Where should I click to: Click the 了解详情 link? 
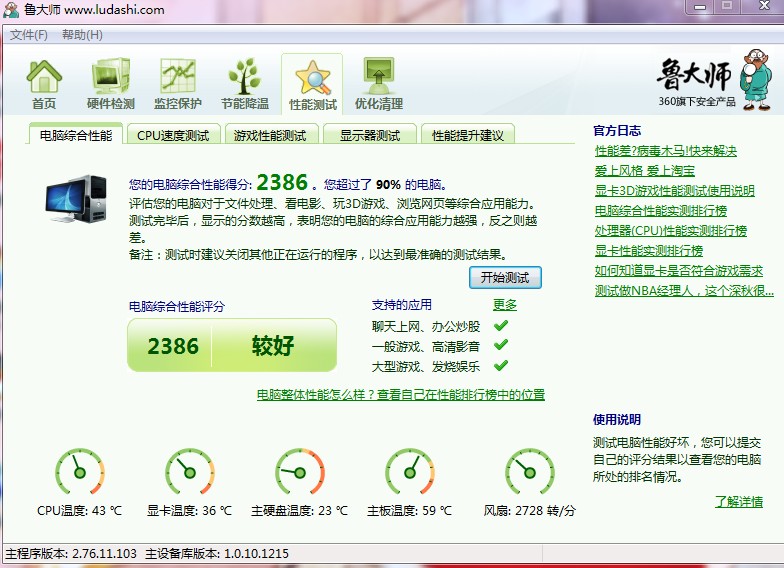pos(738,501)
